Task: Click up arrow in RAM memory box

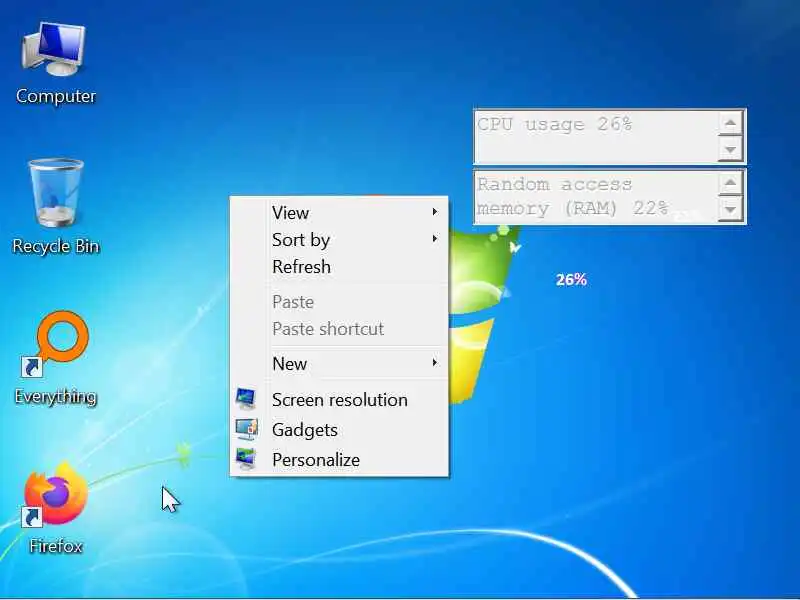Action: click(730, 183)
